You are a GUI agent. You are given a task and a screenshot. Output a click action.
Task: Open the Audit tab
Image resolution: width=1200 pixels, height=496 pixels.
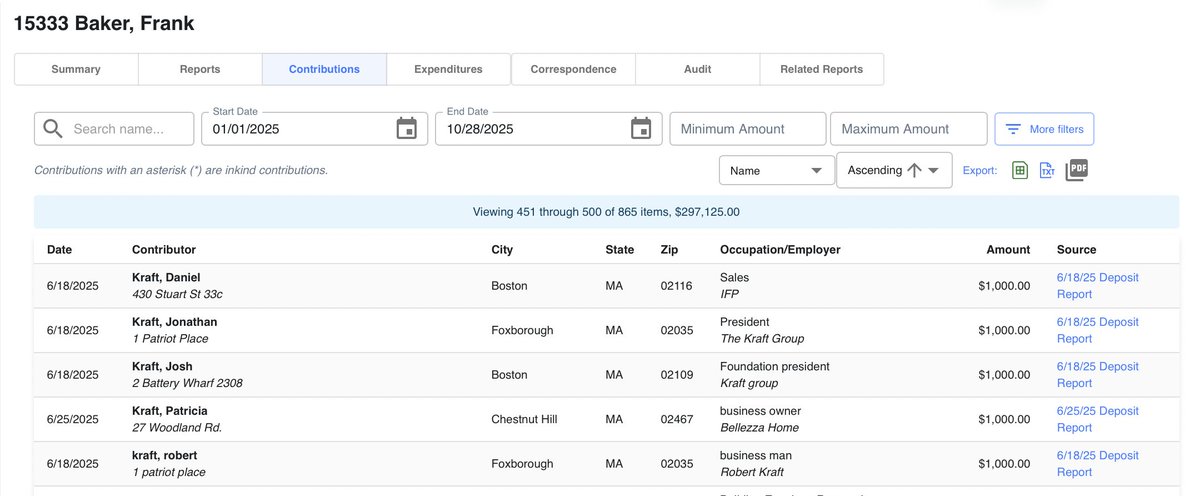point(697,69)
